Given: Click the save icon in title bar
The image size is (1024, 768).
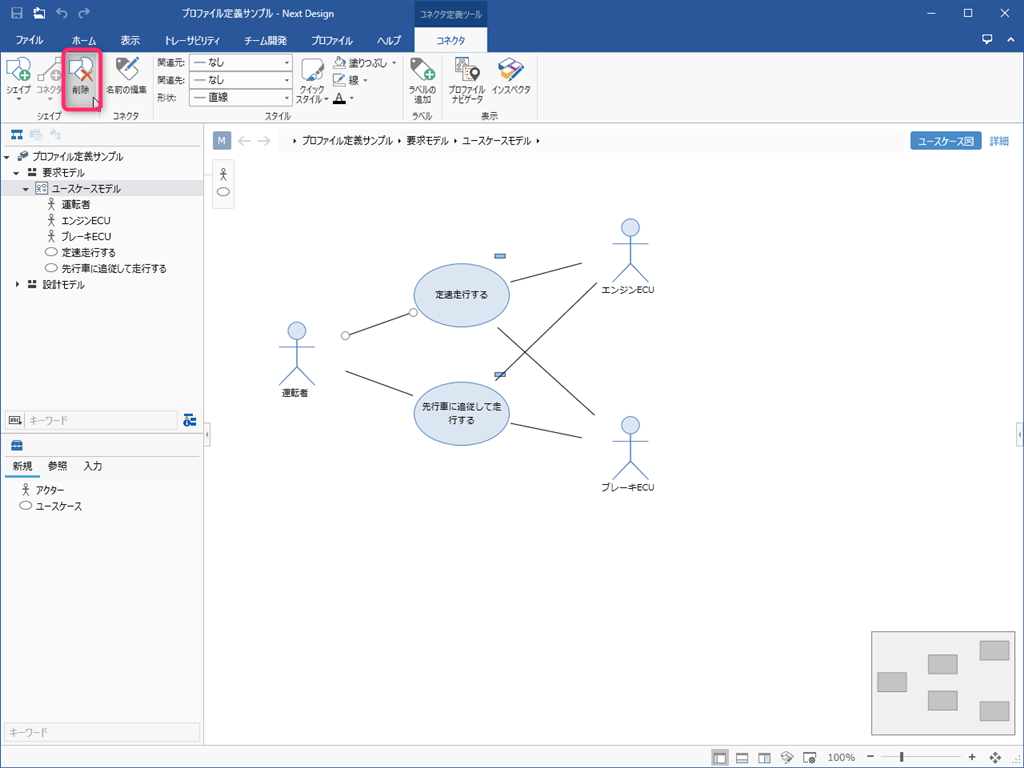Looking at the screenshot, I should (x=16, y=13).
